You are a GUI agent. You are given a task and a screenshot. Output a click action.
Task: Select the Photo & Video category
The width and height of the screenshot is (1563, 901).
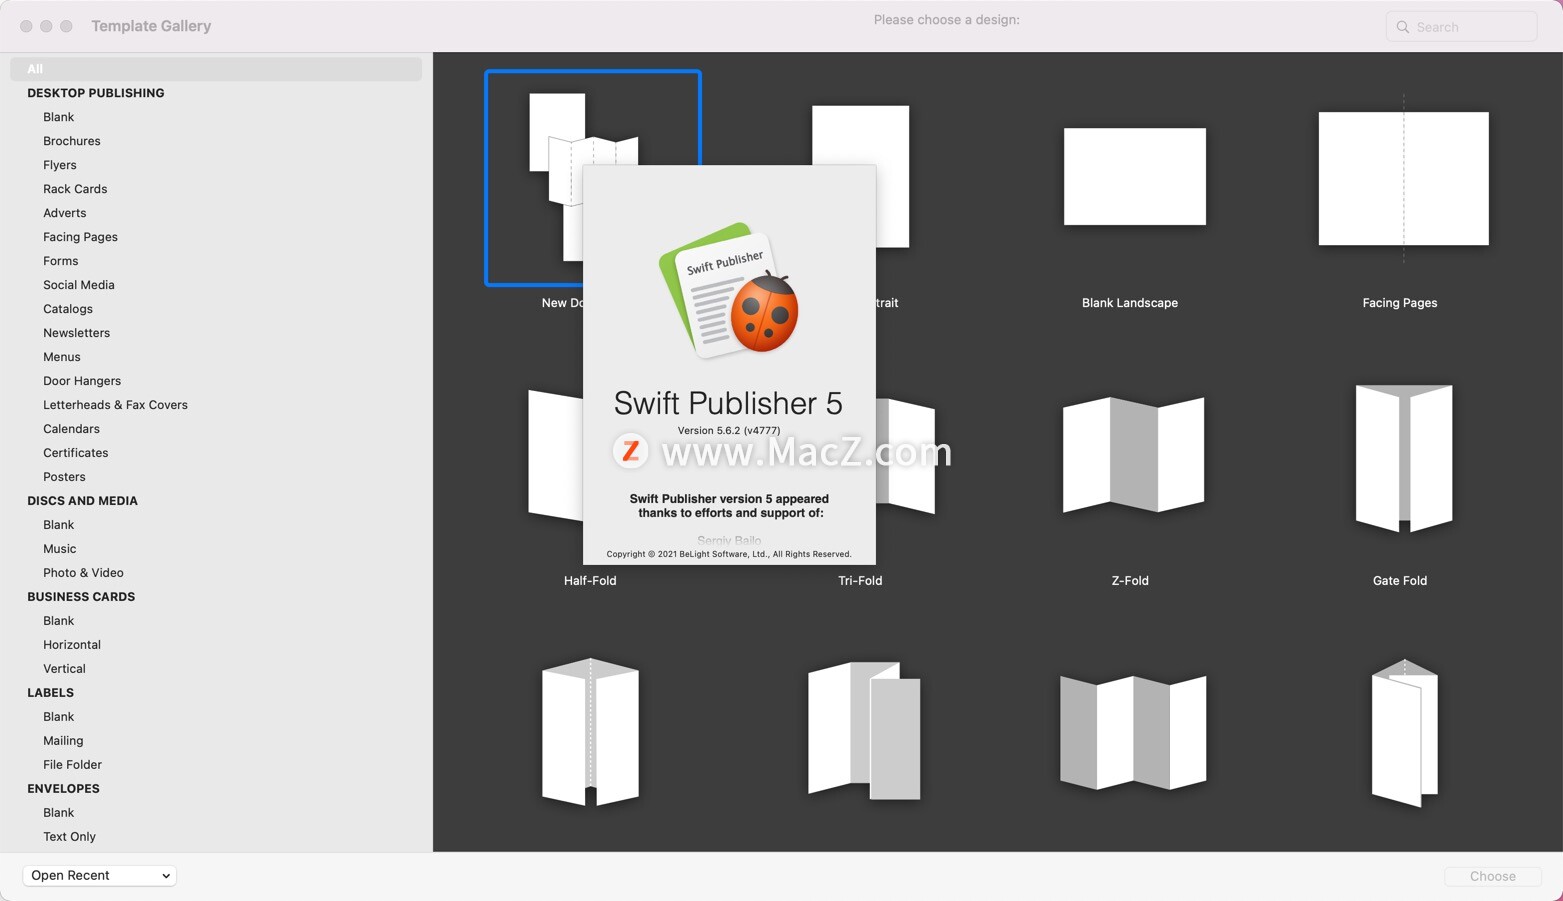[83, 573]
